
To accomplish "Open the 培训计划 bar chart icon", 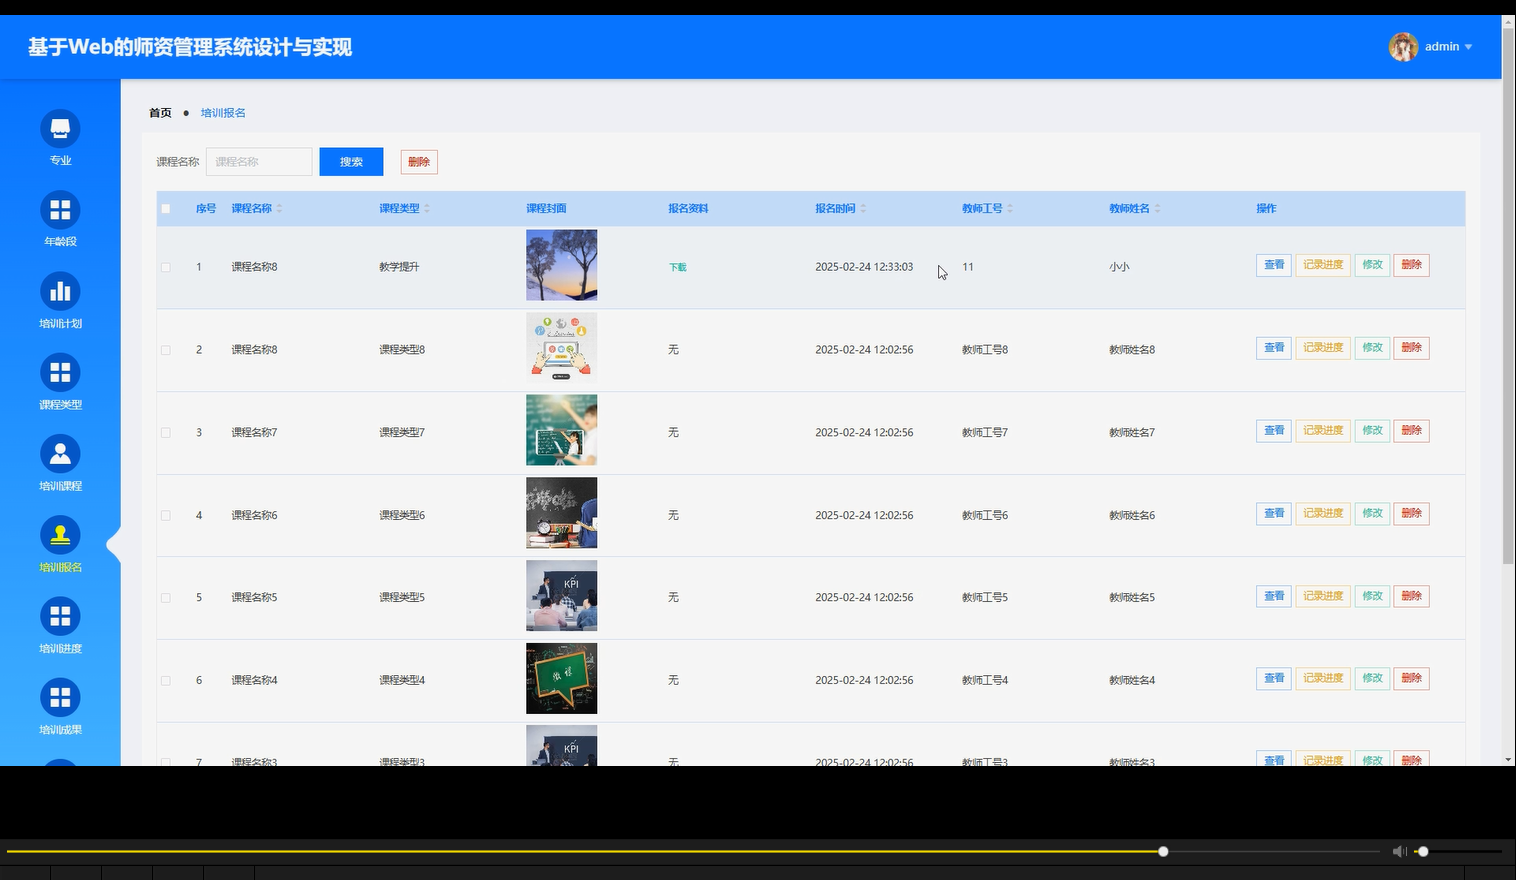I will click(60, 292).
